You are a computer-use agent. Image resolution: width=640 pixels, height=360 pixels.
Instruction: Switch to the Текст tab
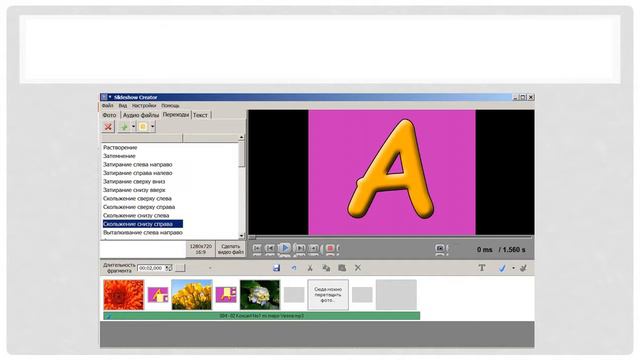pos(200,116)
